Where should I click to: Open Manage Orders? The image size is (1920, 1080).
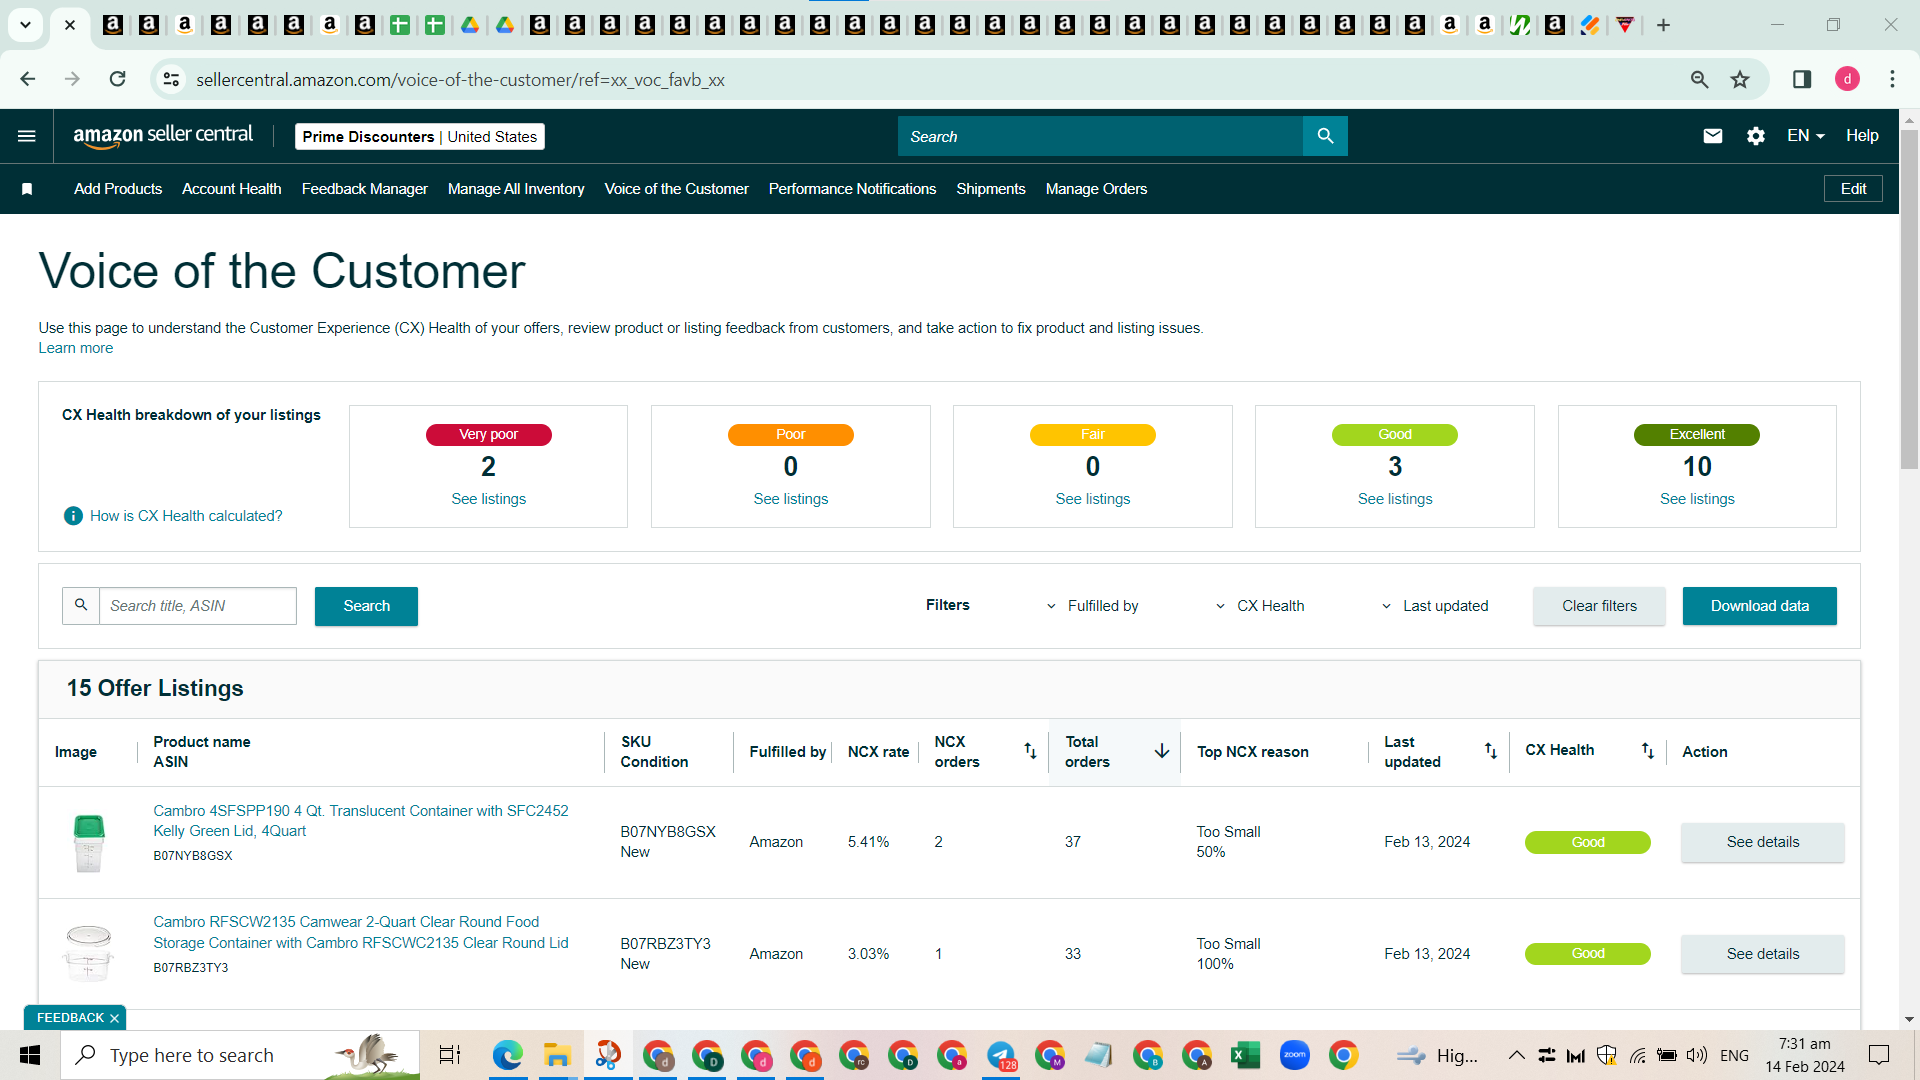(x=1097, y=189)
